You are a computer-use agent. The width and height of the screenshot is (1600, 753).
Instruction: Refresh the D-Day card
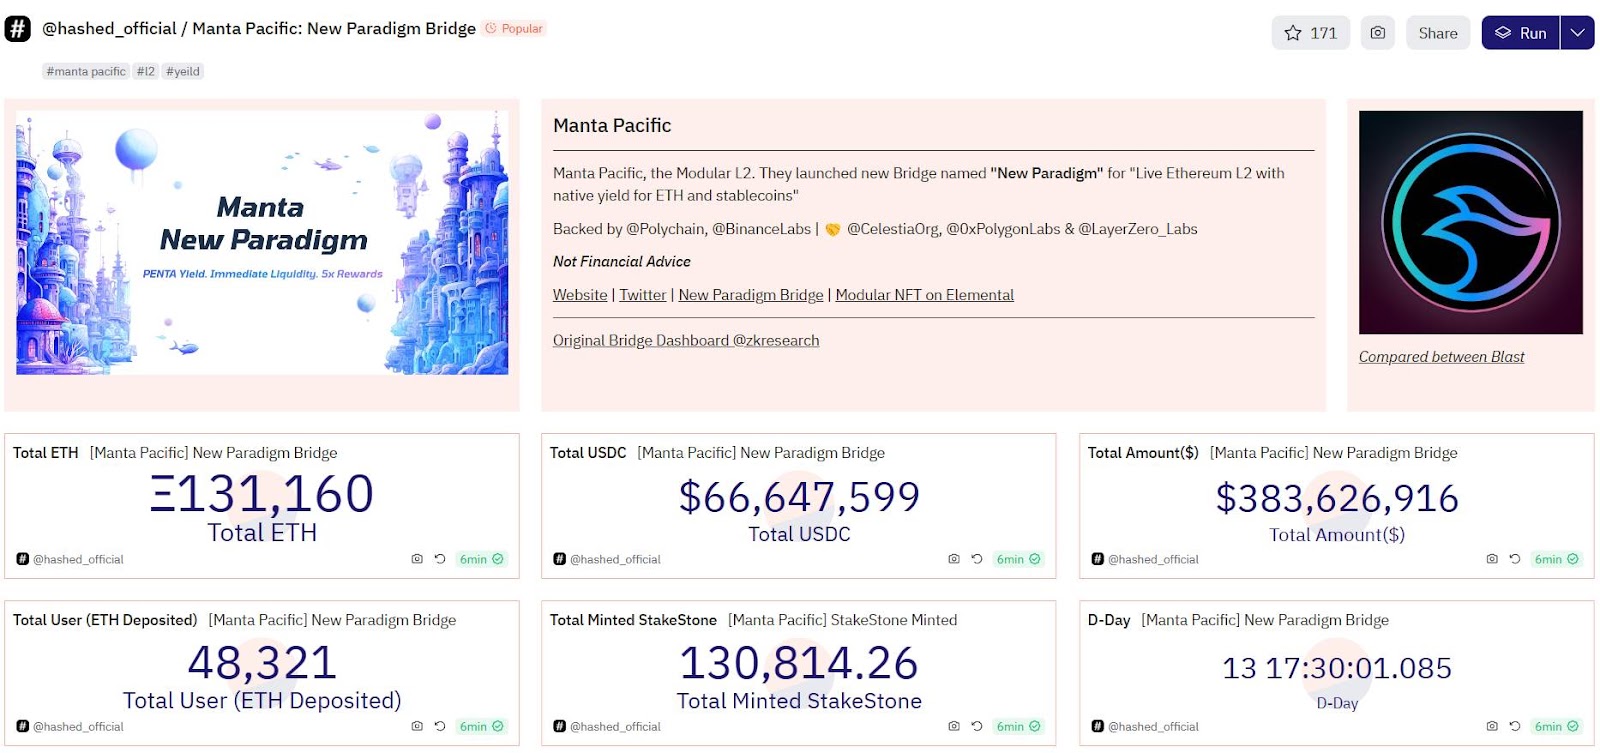tap(1515, 726)
